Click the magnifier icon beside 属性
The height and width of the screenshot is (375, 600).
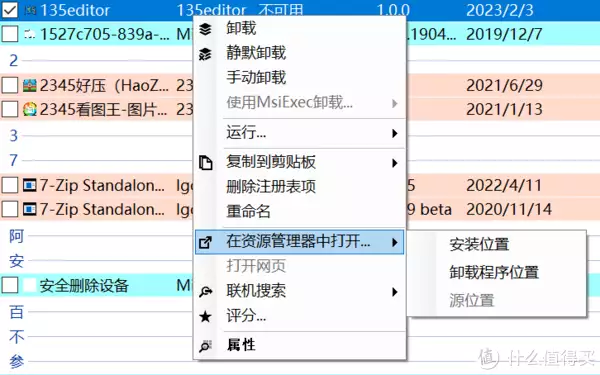[205, 346]
